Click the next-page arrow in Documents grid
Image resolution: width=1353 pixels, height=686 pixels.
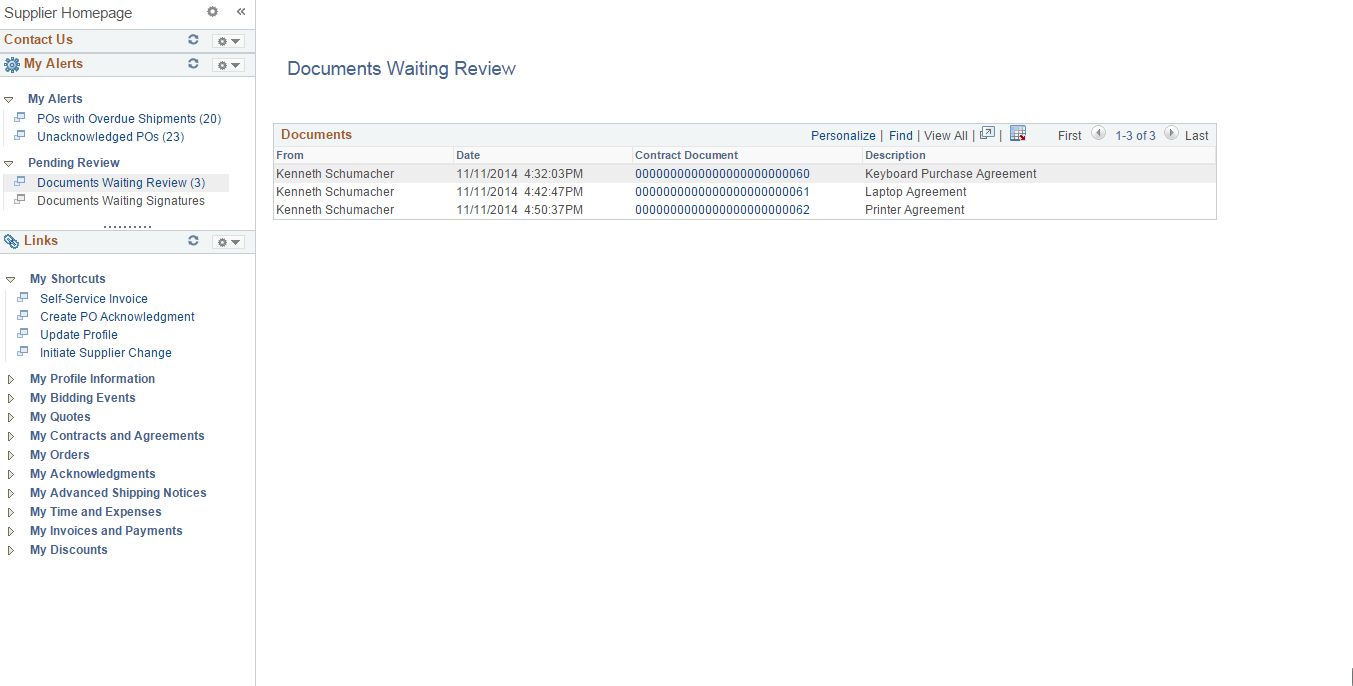(x=1170, y=133)
